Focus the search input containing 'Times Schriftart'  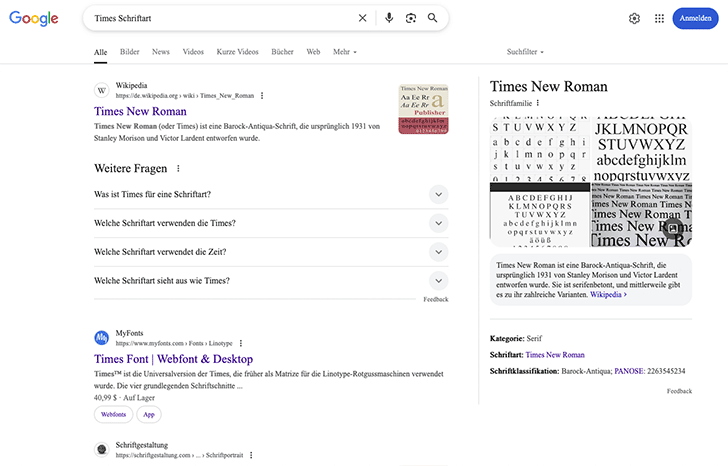[x=223, y=18]
